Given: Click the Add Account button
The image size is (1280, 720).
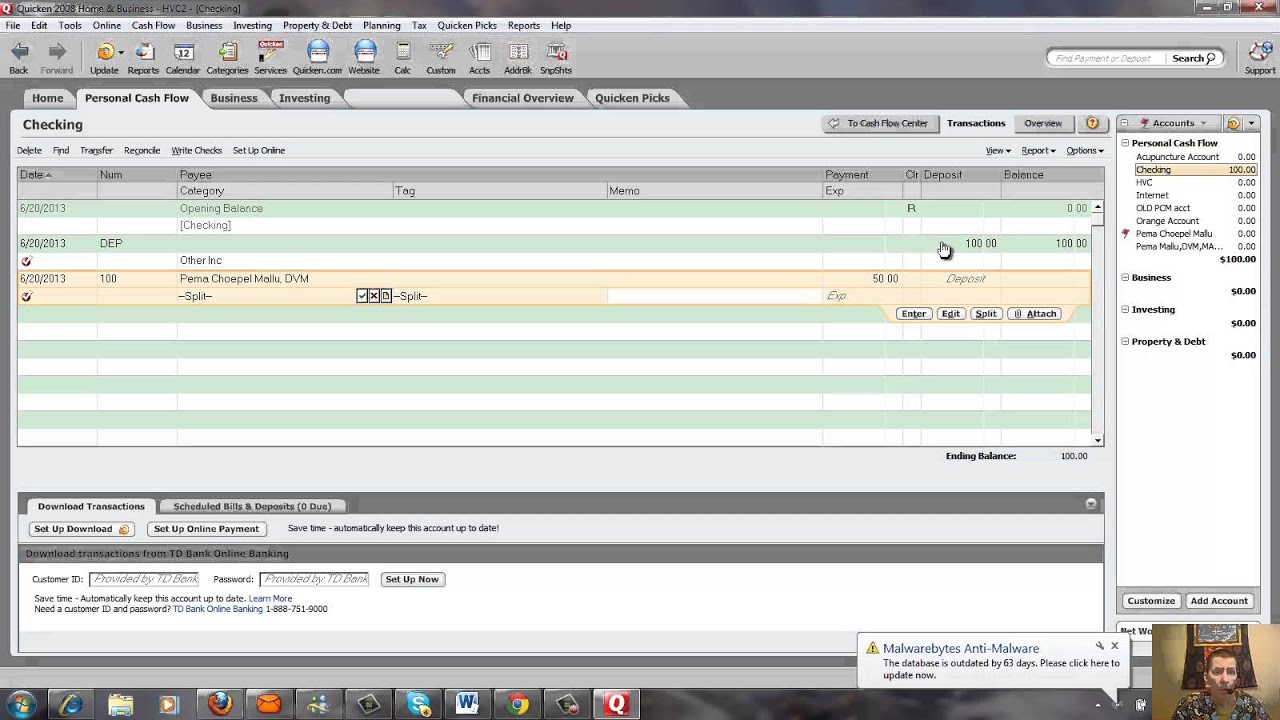Looking at the screenshot, I should pos(1219,601).
